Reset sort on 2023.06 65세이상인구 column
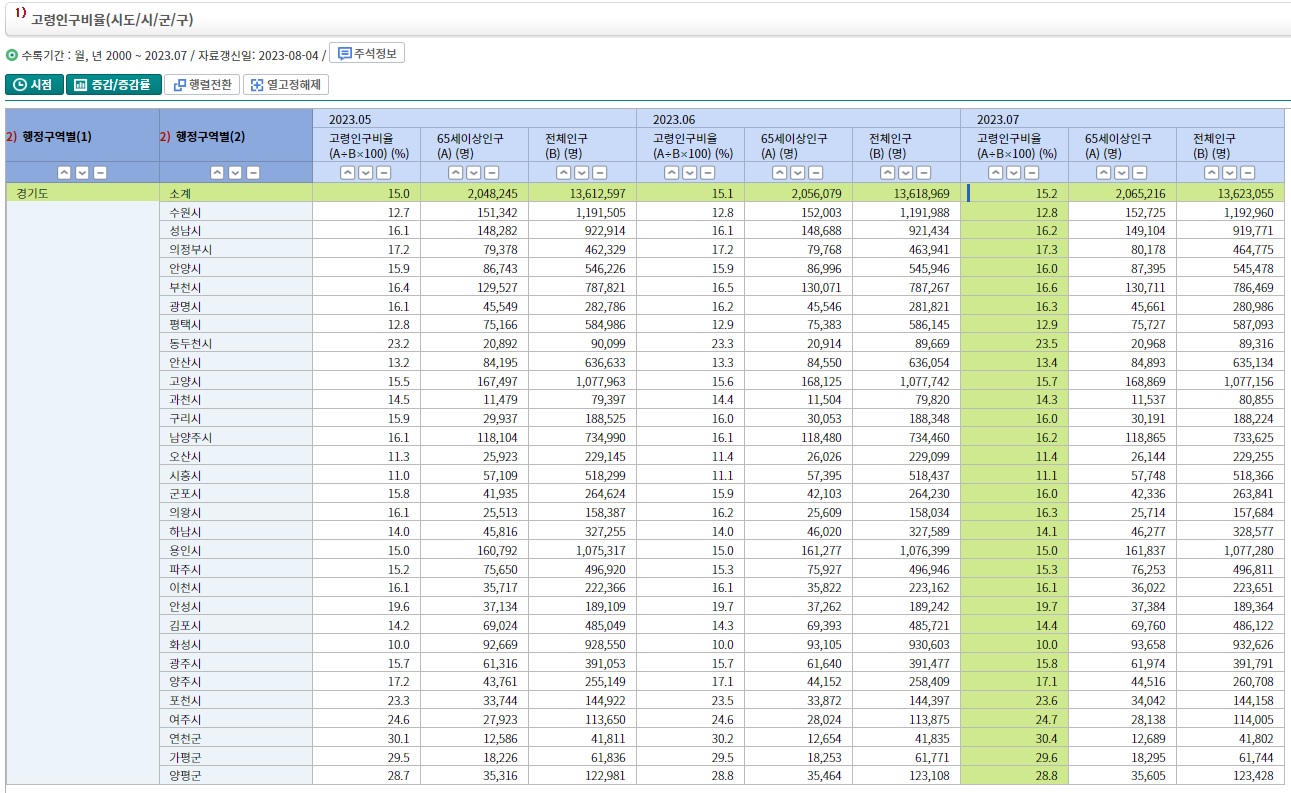The image size is (1291, 793). (x=816, y=173)
